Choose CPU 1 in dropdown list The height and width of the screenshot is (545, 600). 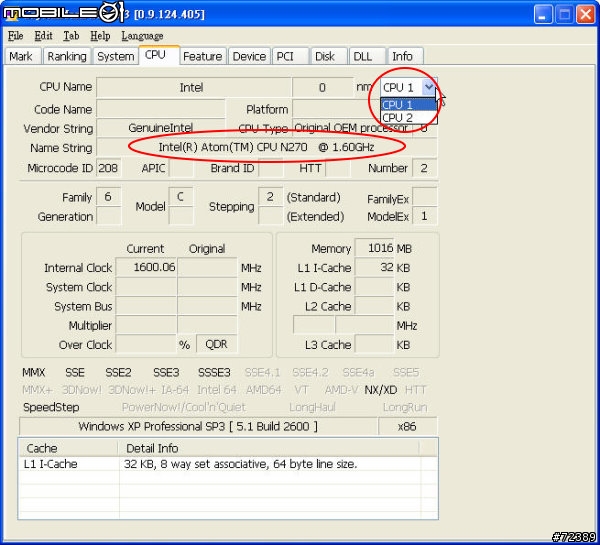408,104
